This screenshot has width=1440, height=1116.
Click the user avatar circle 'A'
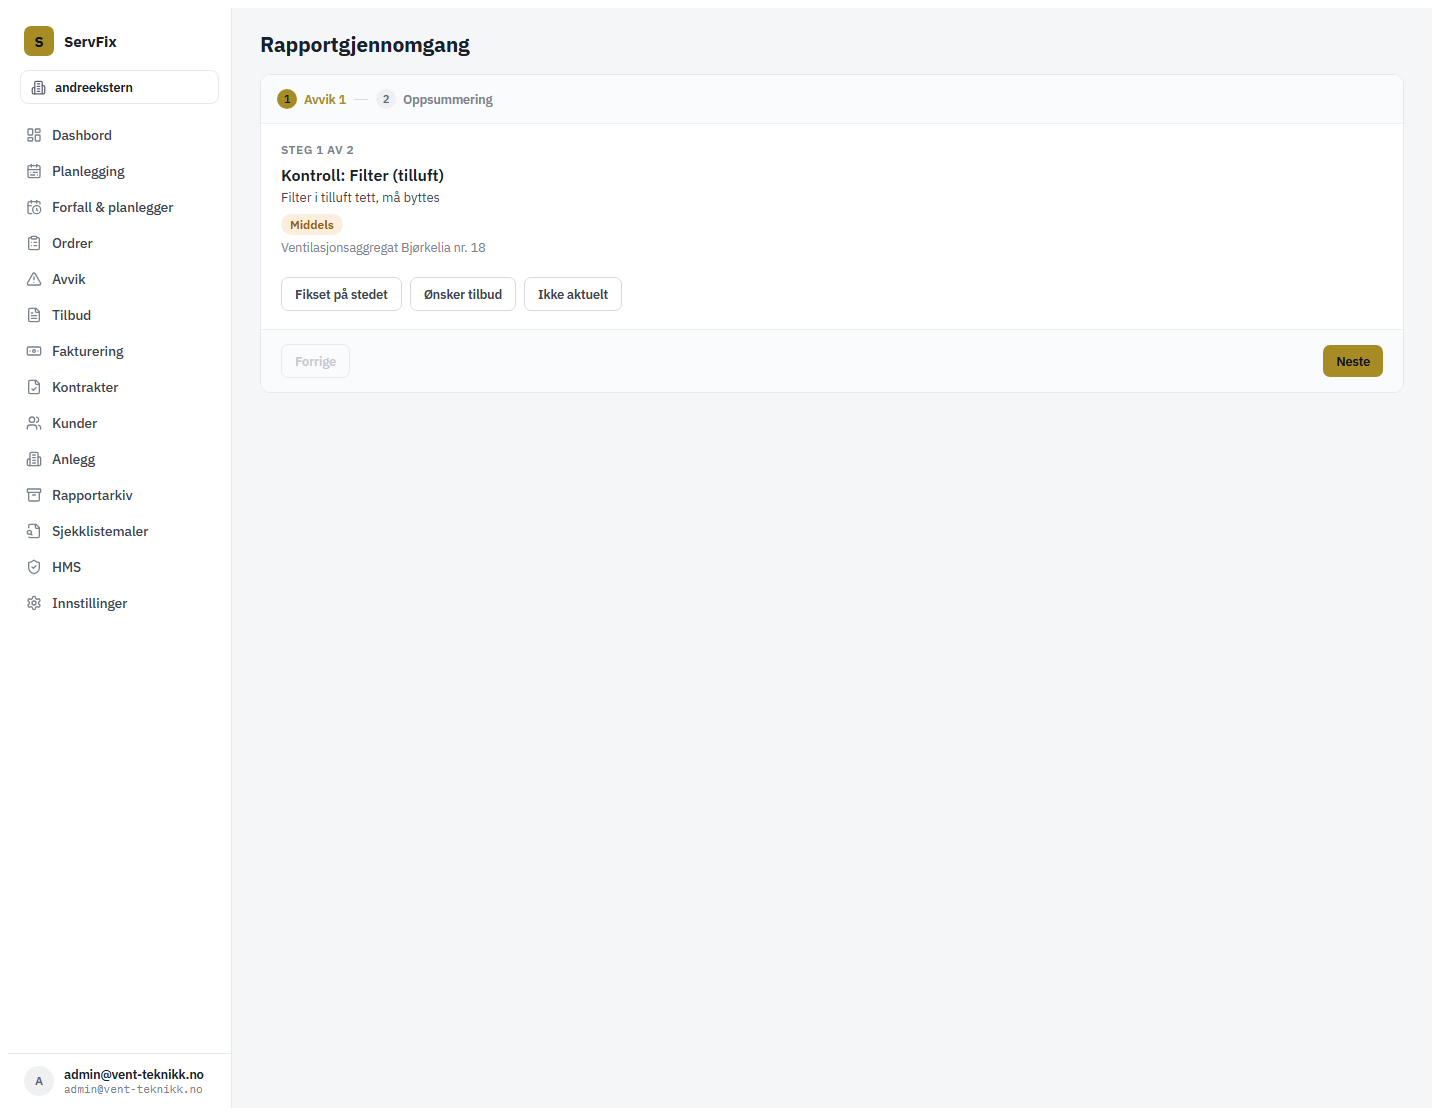[39, 1081]
